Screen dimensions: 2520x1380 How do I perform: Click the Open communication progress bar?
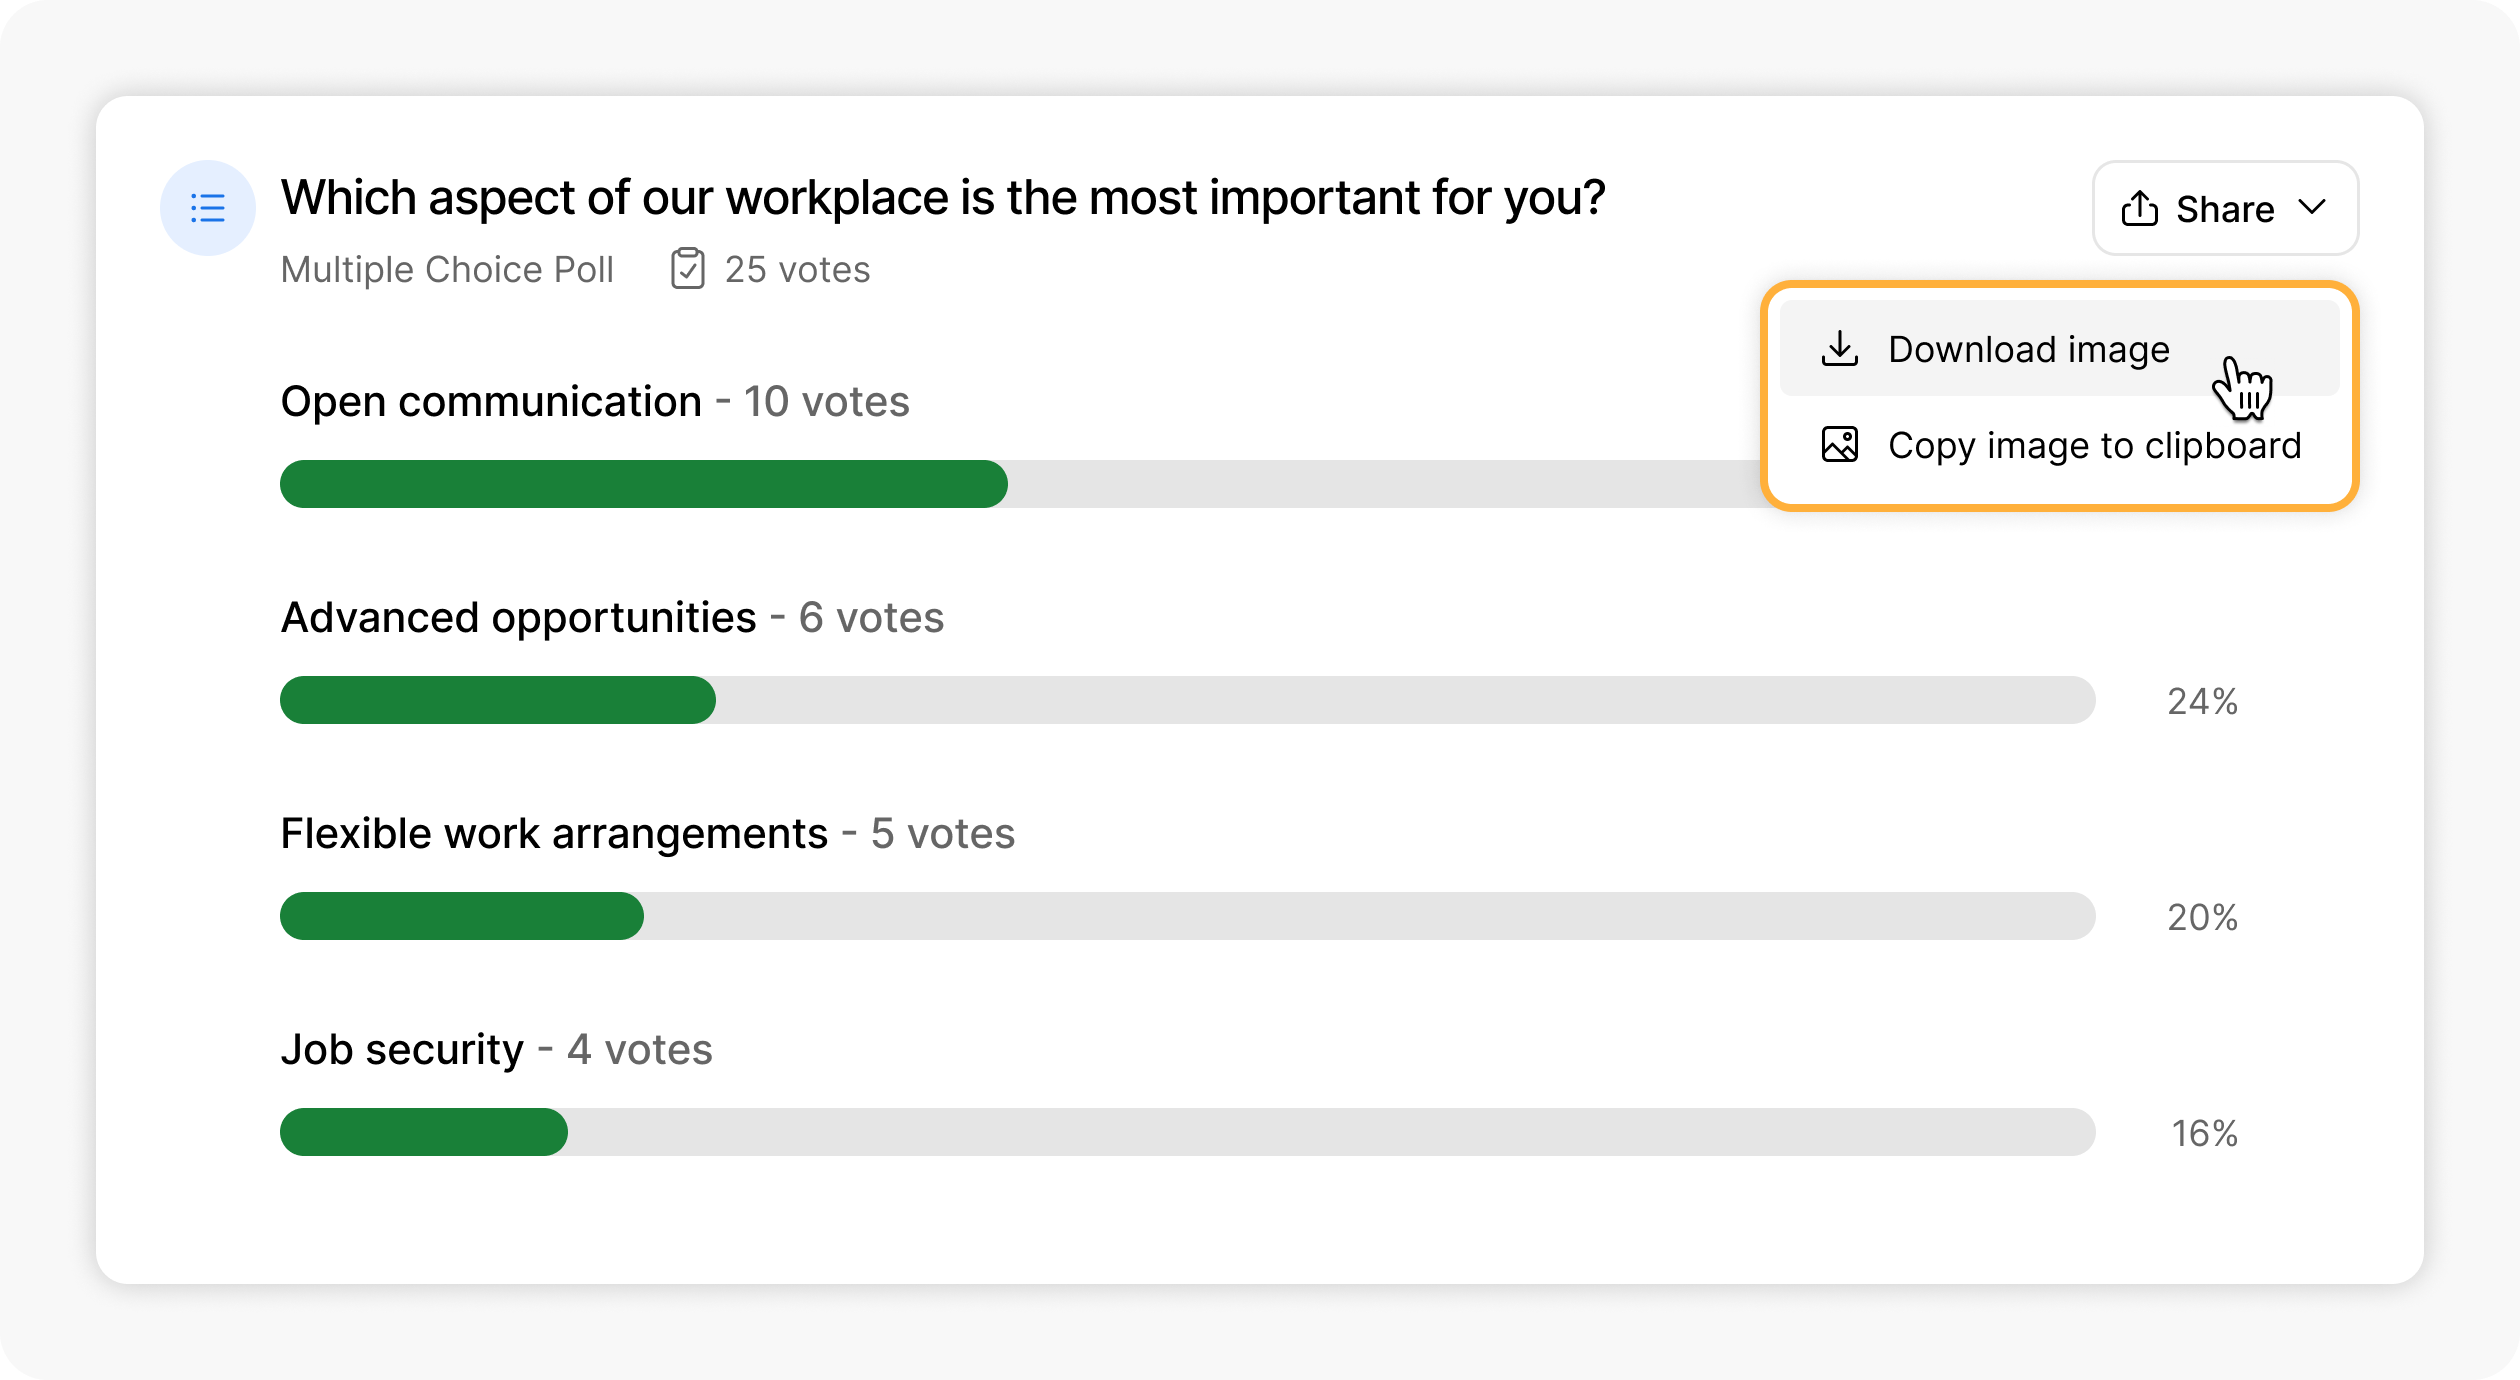coord(1020,484)
